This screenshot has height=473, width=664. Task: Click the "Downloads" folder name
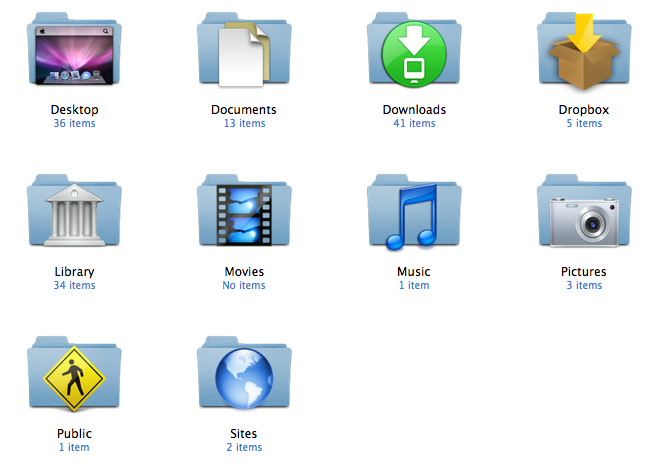click(x=414, y=110)
